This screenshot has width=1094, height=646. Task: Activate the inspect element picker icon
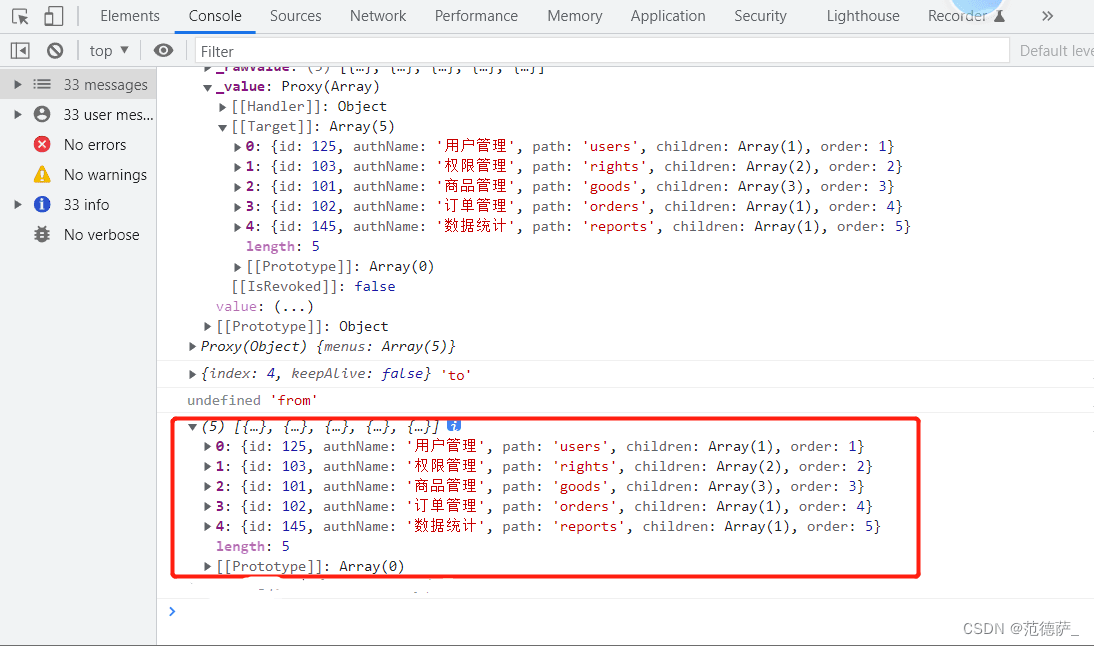[20, 16]
